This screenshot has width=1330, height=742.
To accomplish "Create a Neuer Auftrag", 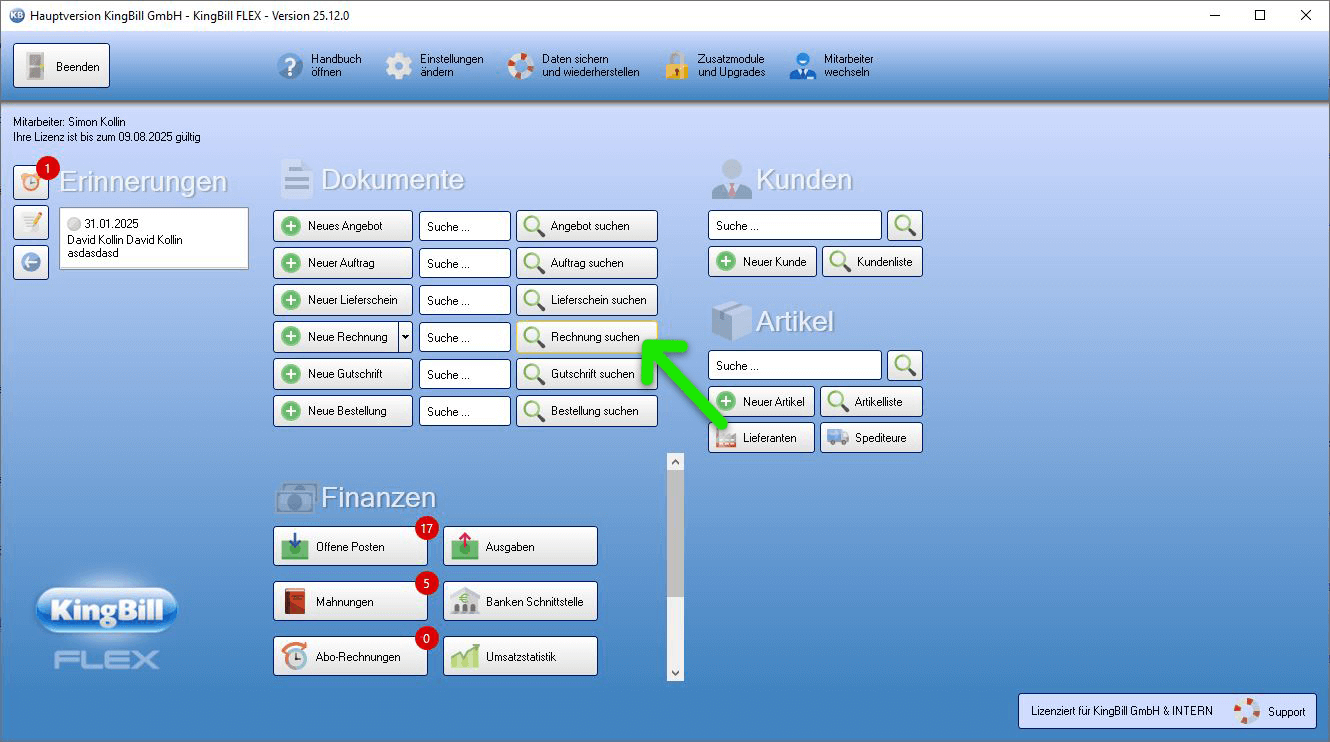I will click(343, 263).
